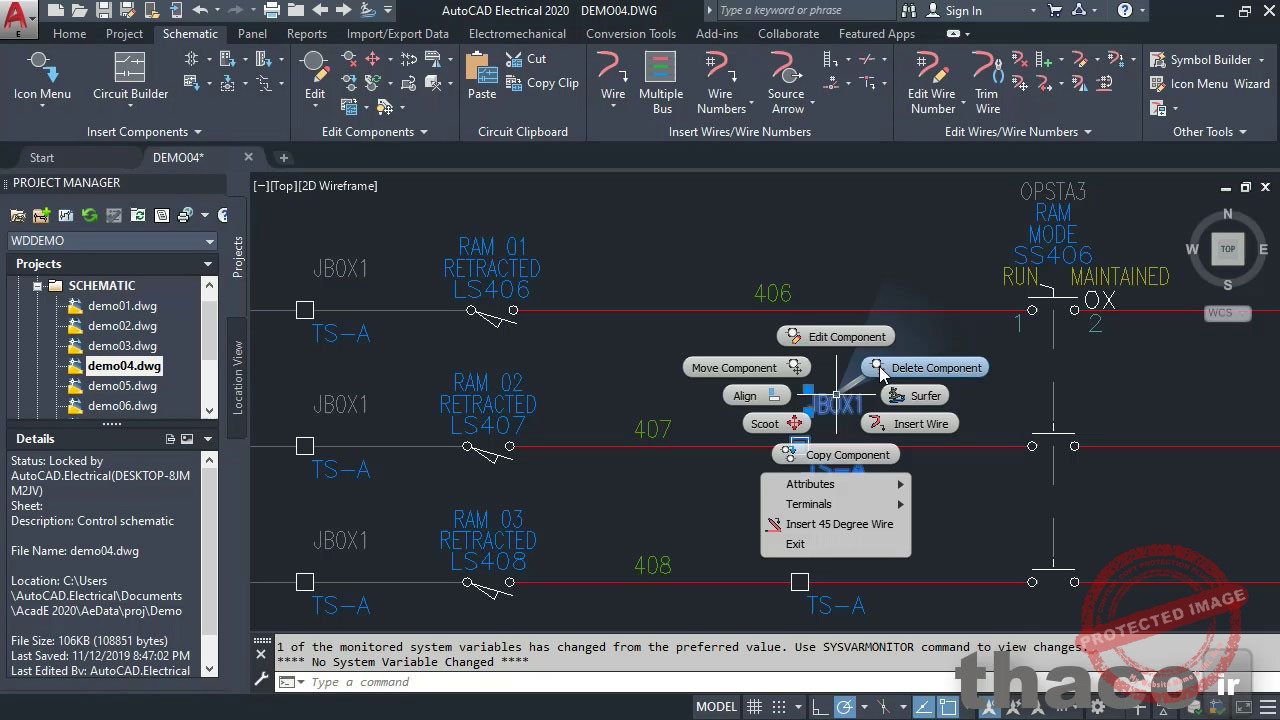
Task: Toggle grid display in the status bar
Action: (x=754, y=706)
